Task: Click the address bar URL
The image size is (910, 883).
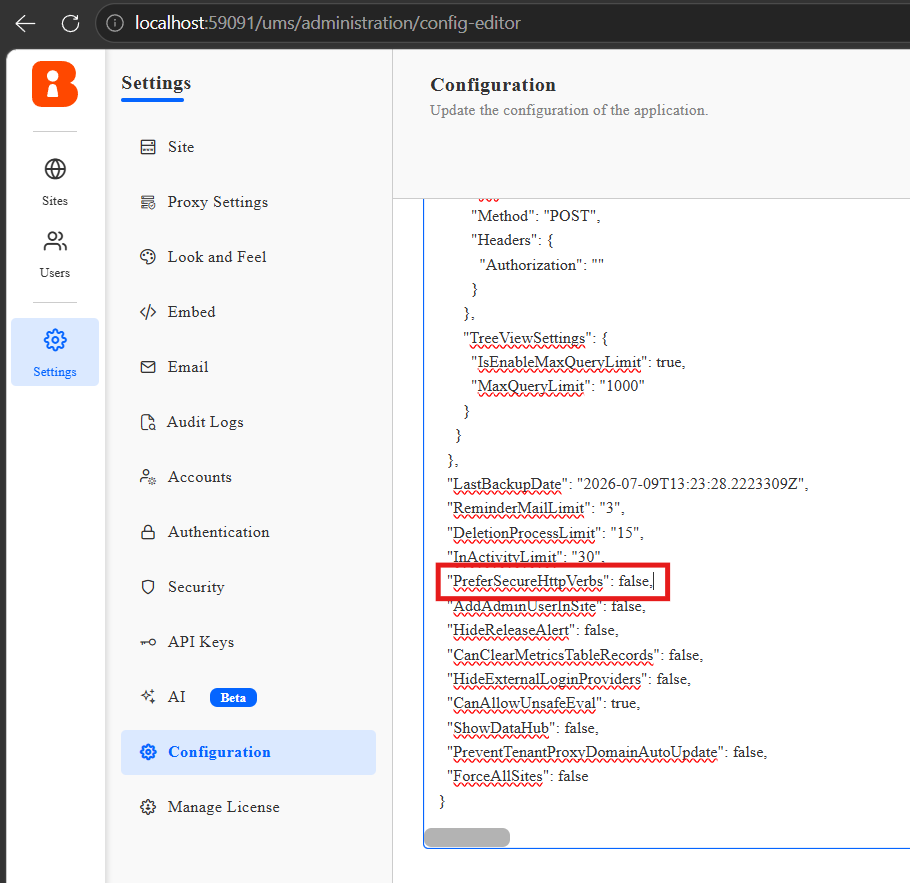Action: (x=327, y=23)
